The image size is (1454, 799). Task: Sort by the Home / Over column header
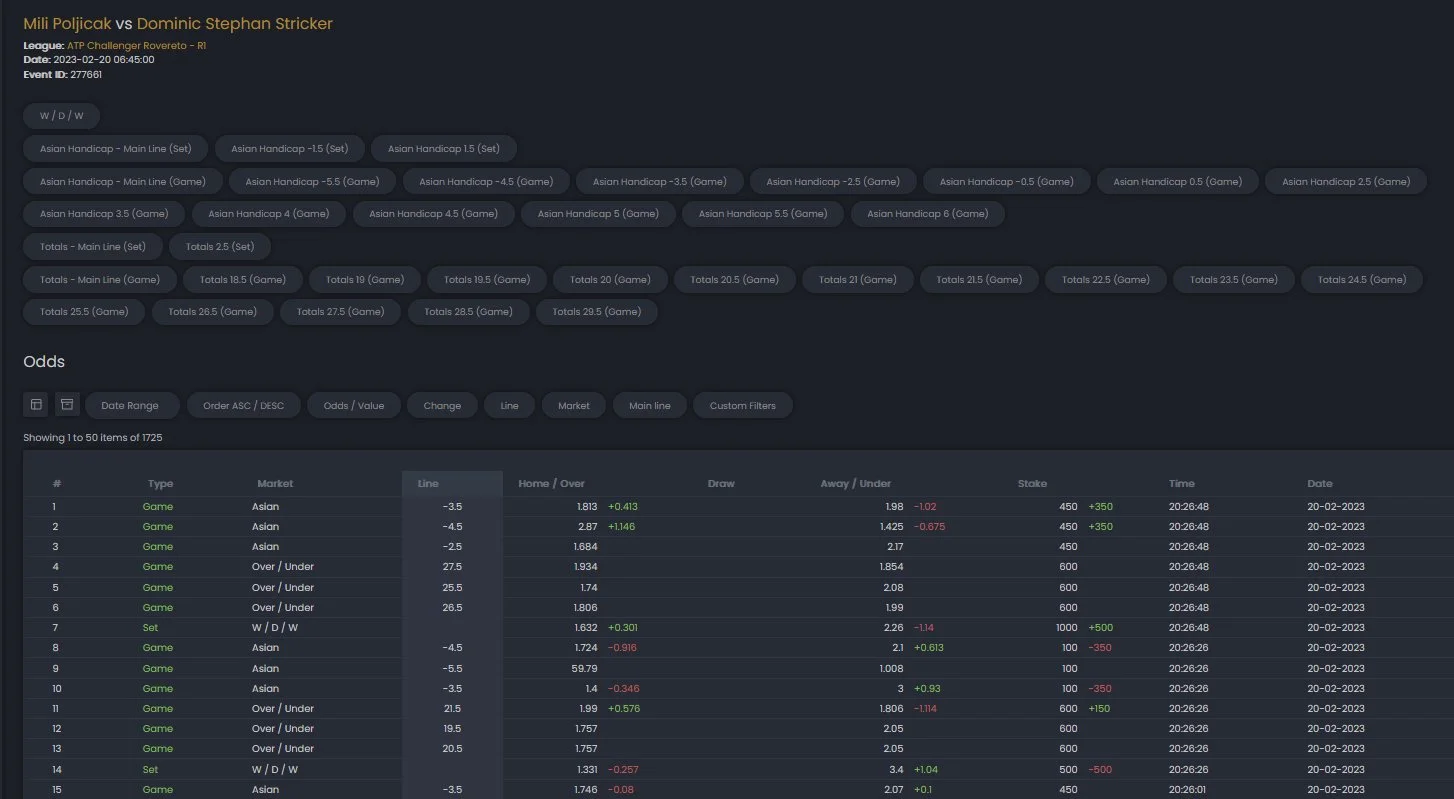(551, 484)
